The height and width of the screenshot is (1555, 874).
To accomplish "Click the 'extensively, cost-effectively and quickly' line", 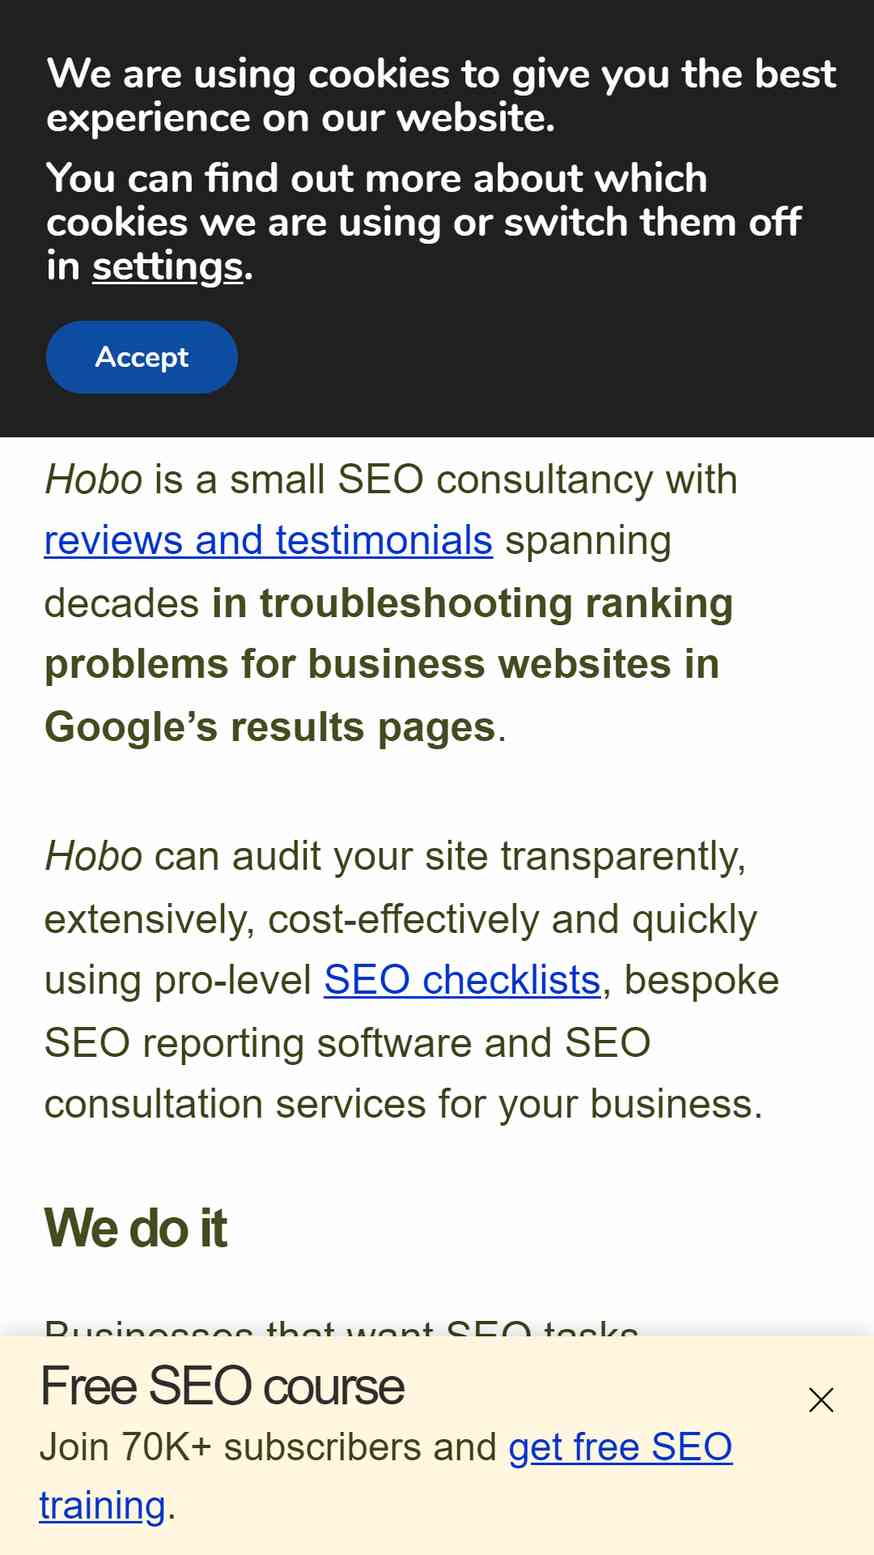I will pyautogui.click(x=401, y=918).
